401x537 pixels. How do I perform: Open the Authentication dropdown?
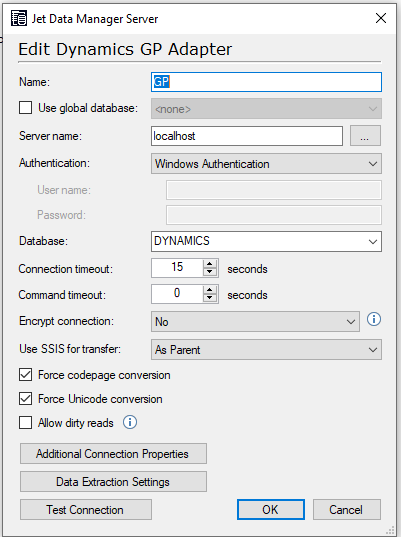click(x=266, y=164)
